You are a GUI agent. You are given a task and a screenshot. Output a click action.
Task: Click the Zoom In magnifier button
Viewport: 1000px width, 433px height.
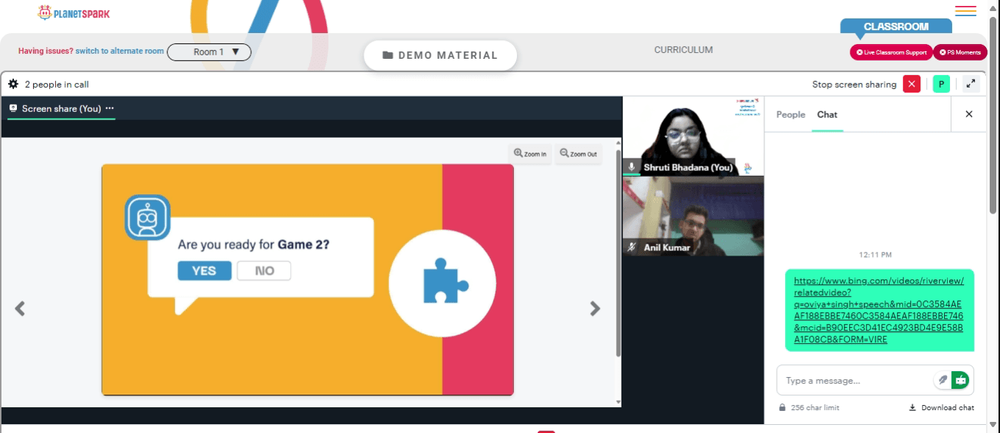pos(530,154)
